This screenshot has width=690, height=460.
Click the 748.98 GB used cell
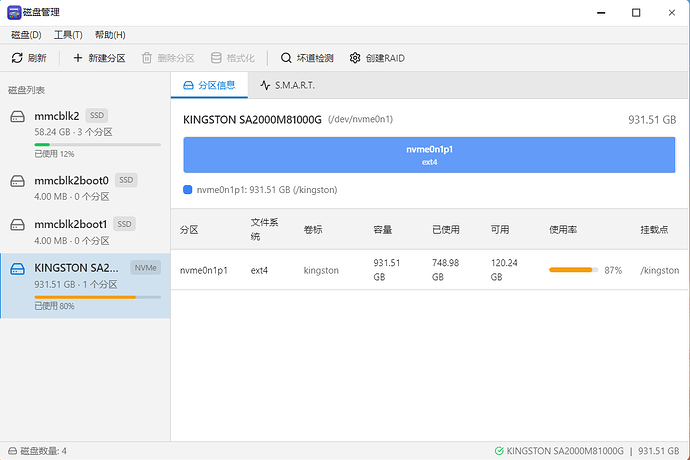pos(445,270)
